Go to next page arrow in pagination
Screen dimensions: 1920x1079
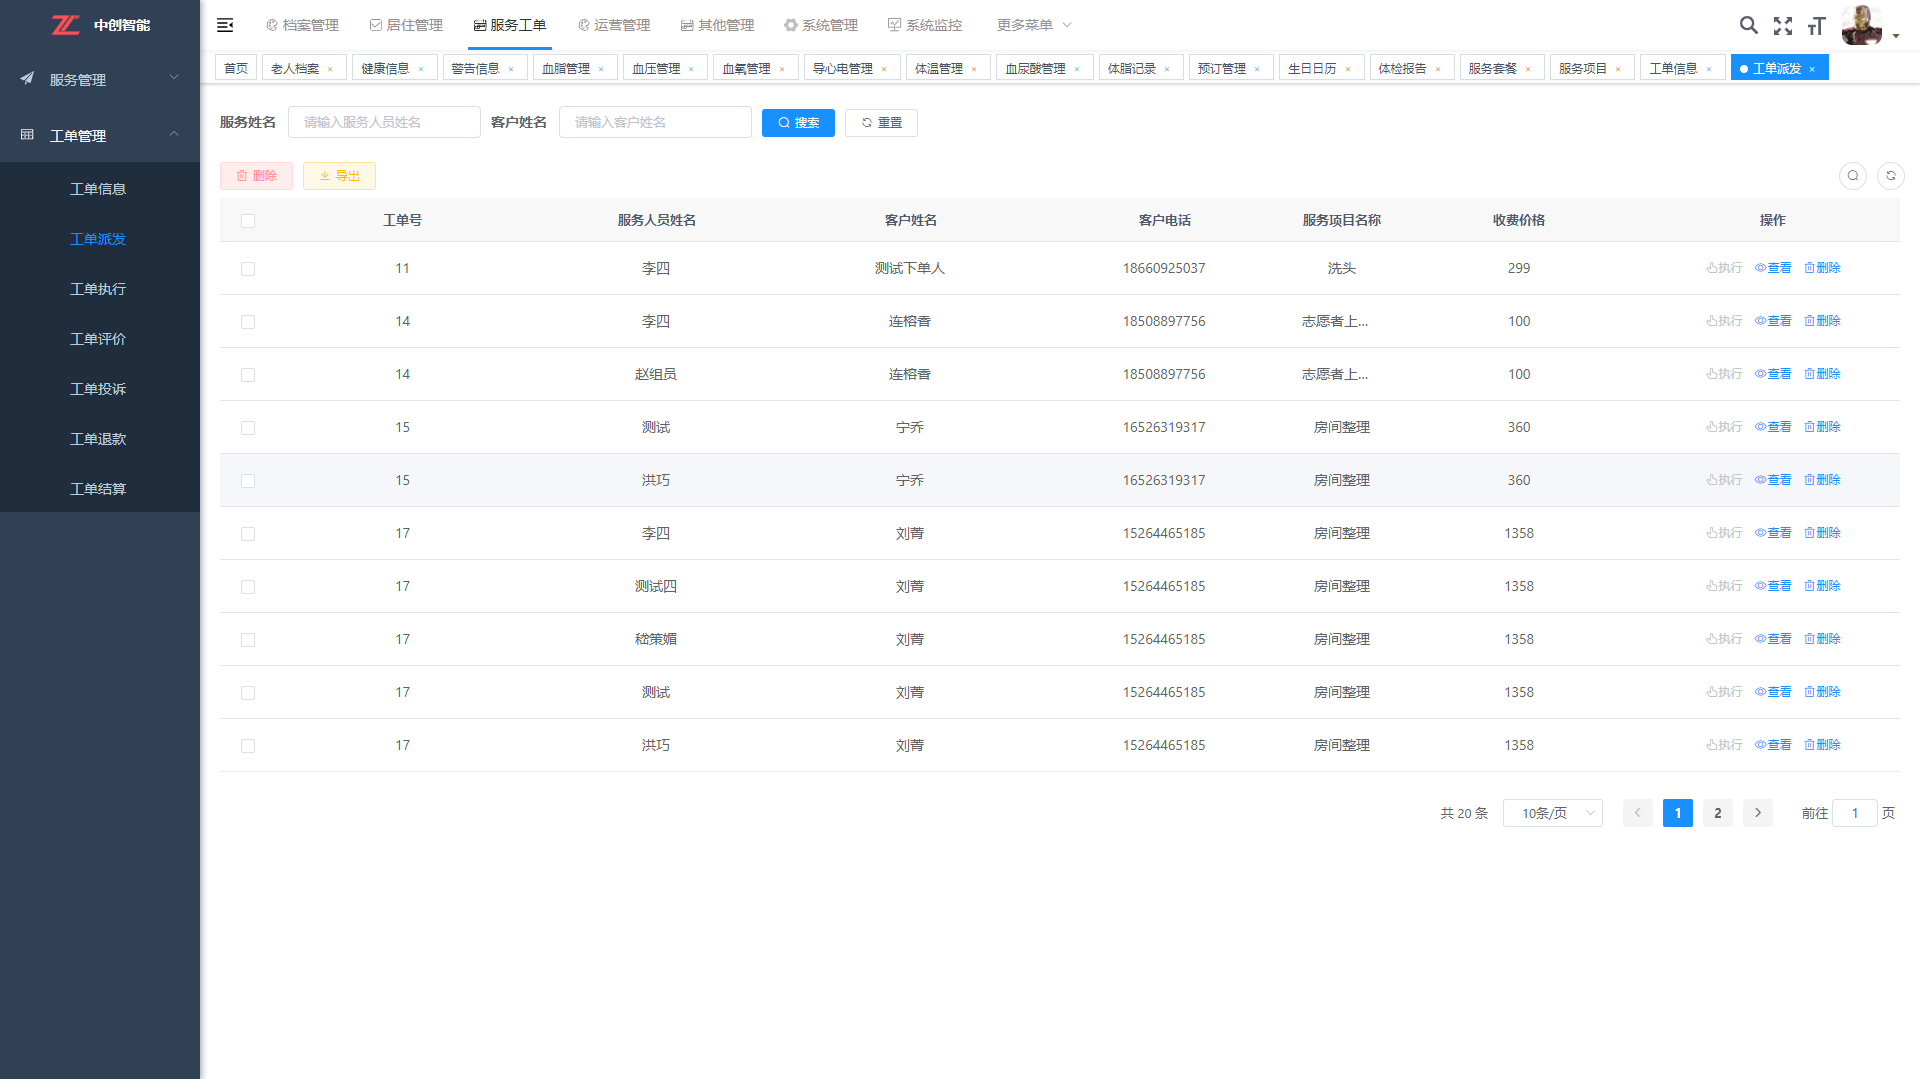pyautogui.click(x=1757, y=813)
